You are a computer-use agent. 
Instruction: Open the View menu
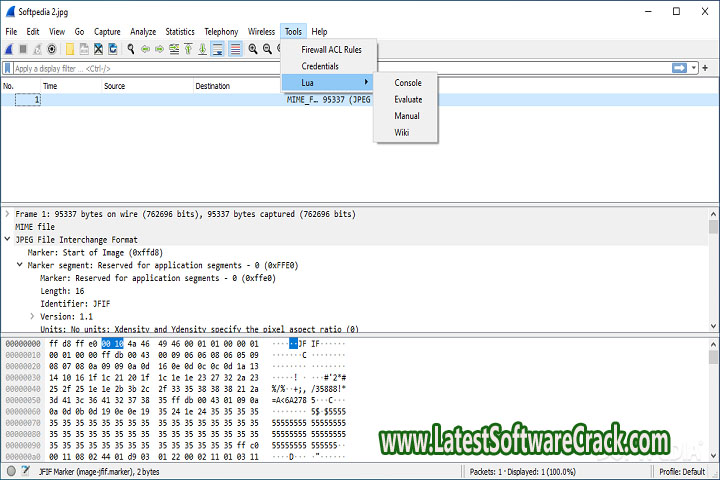[x=57, y=32]
